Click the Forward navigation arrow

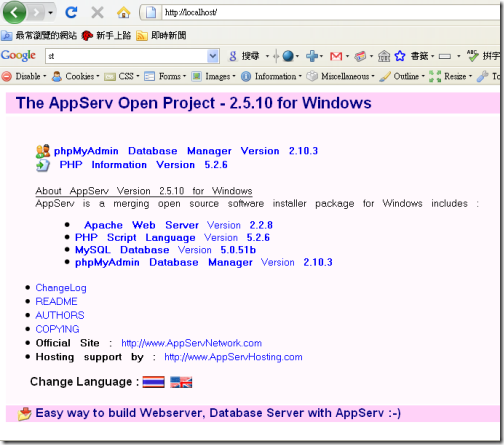pyautogui.click(x=36, y=13)
